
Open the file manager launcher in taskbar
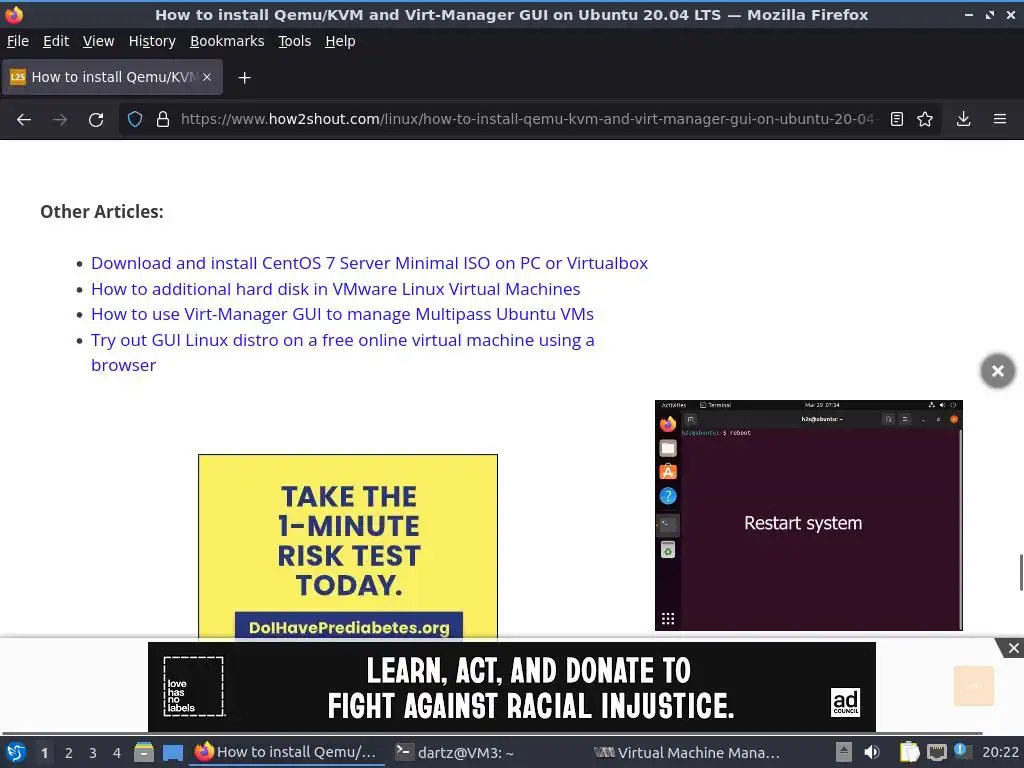pyautogui.click(x=144, y=753)
